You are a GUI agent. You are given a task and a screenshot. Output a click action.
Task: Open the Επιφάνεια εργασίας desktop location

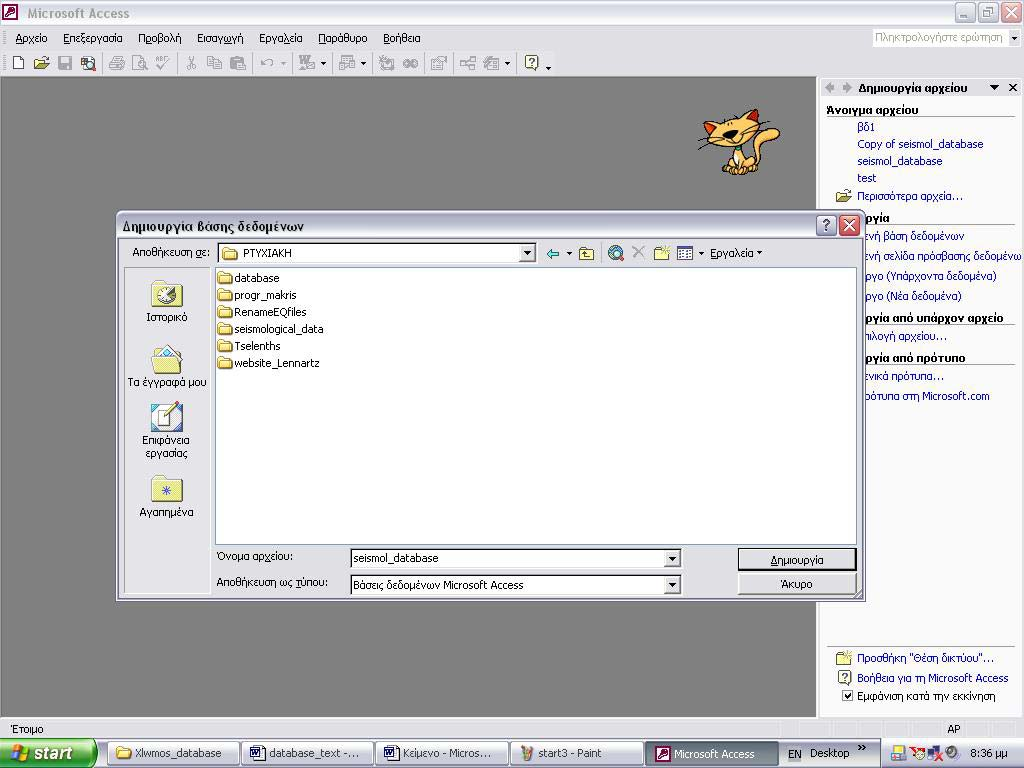click(167, 431)
